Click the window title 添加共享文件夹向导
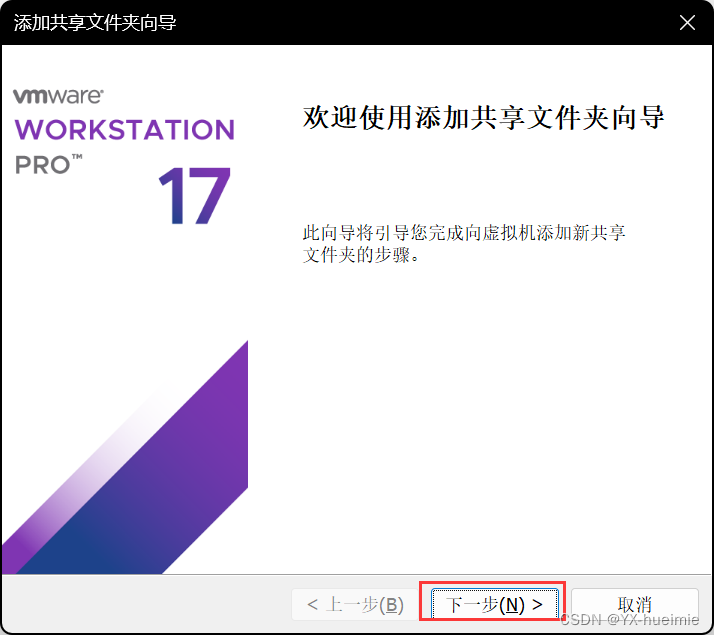This screenshot has height=635, width=714. pos(95,23)
